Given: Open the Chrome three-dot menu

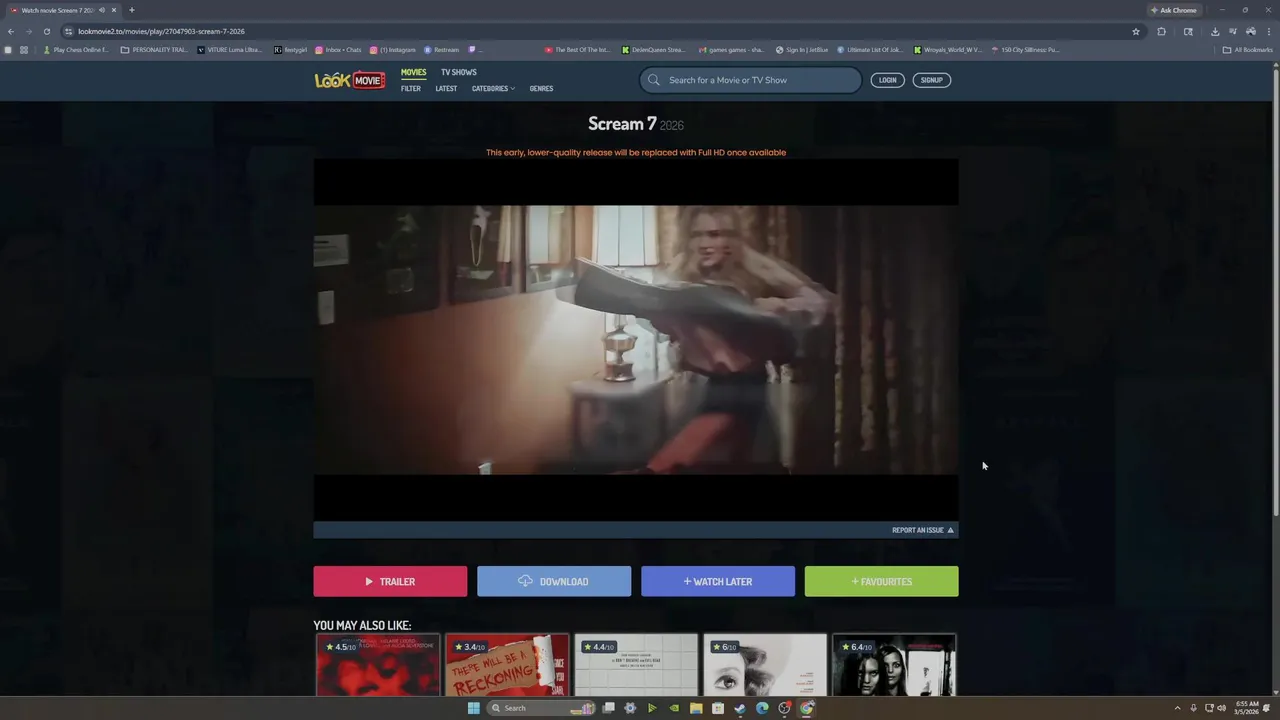Looking at the screenshot, I should [x=1269, y=31].
